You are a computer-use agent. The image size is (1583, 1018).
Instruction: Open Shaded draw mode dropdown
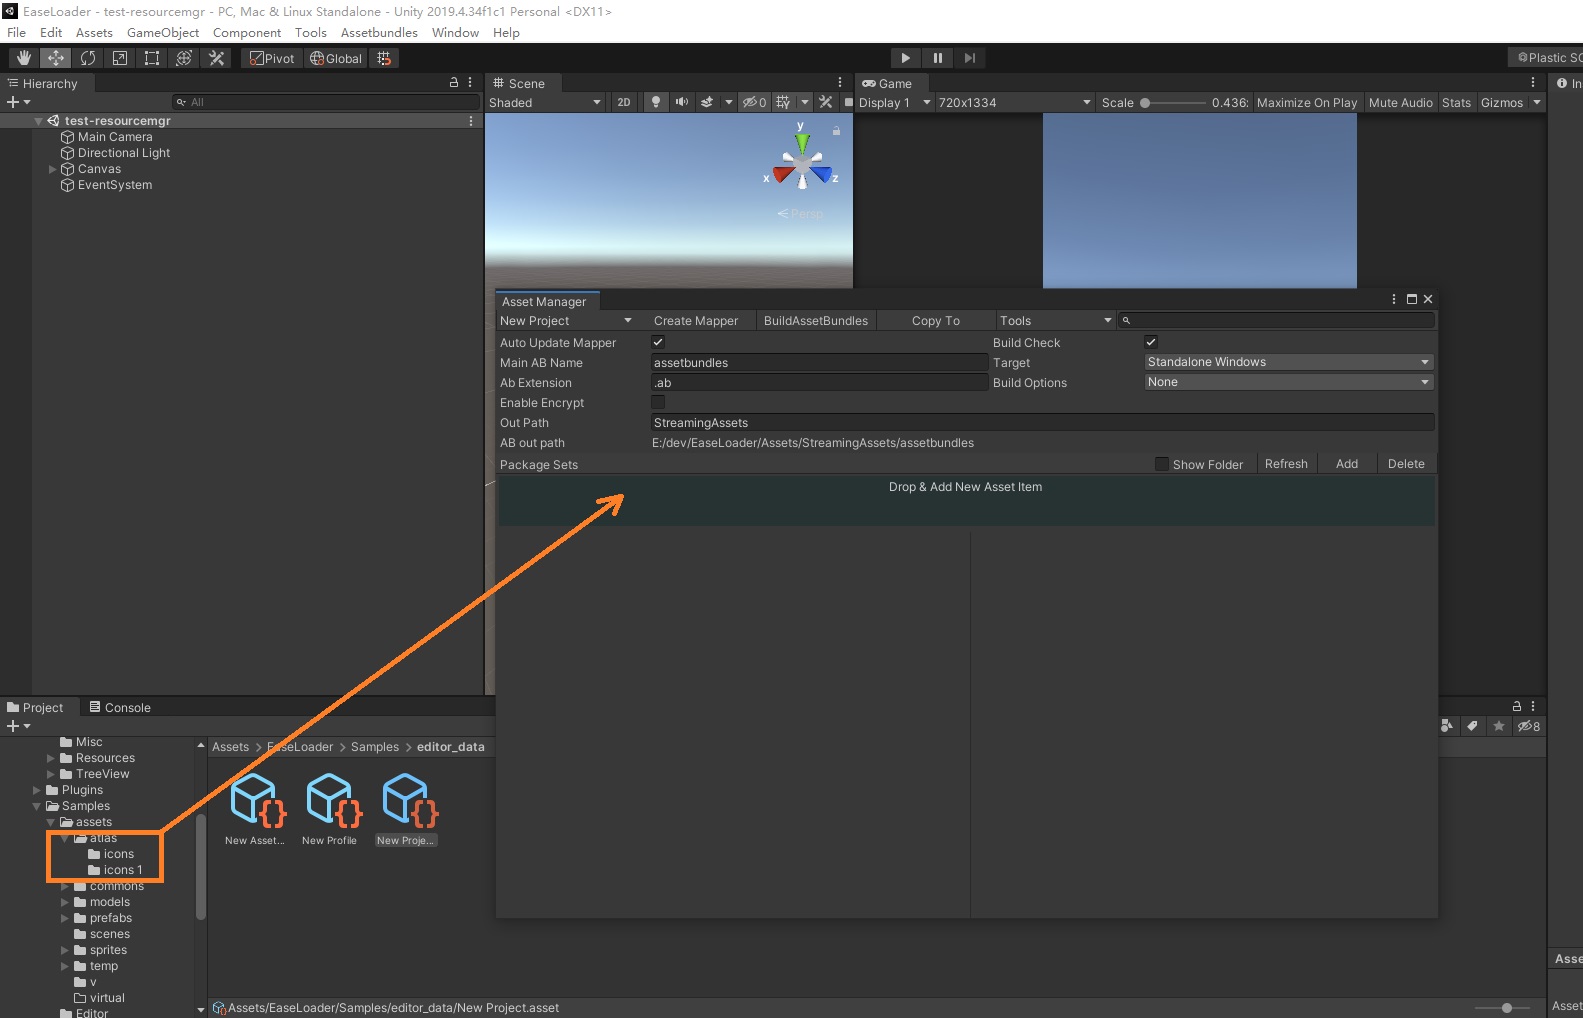point(545,102)
